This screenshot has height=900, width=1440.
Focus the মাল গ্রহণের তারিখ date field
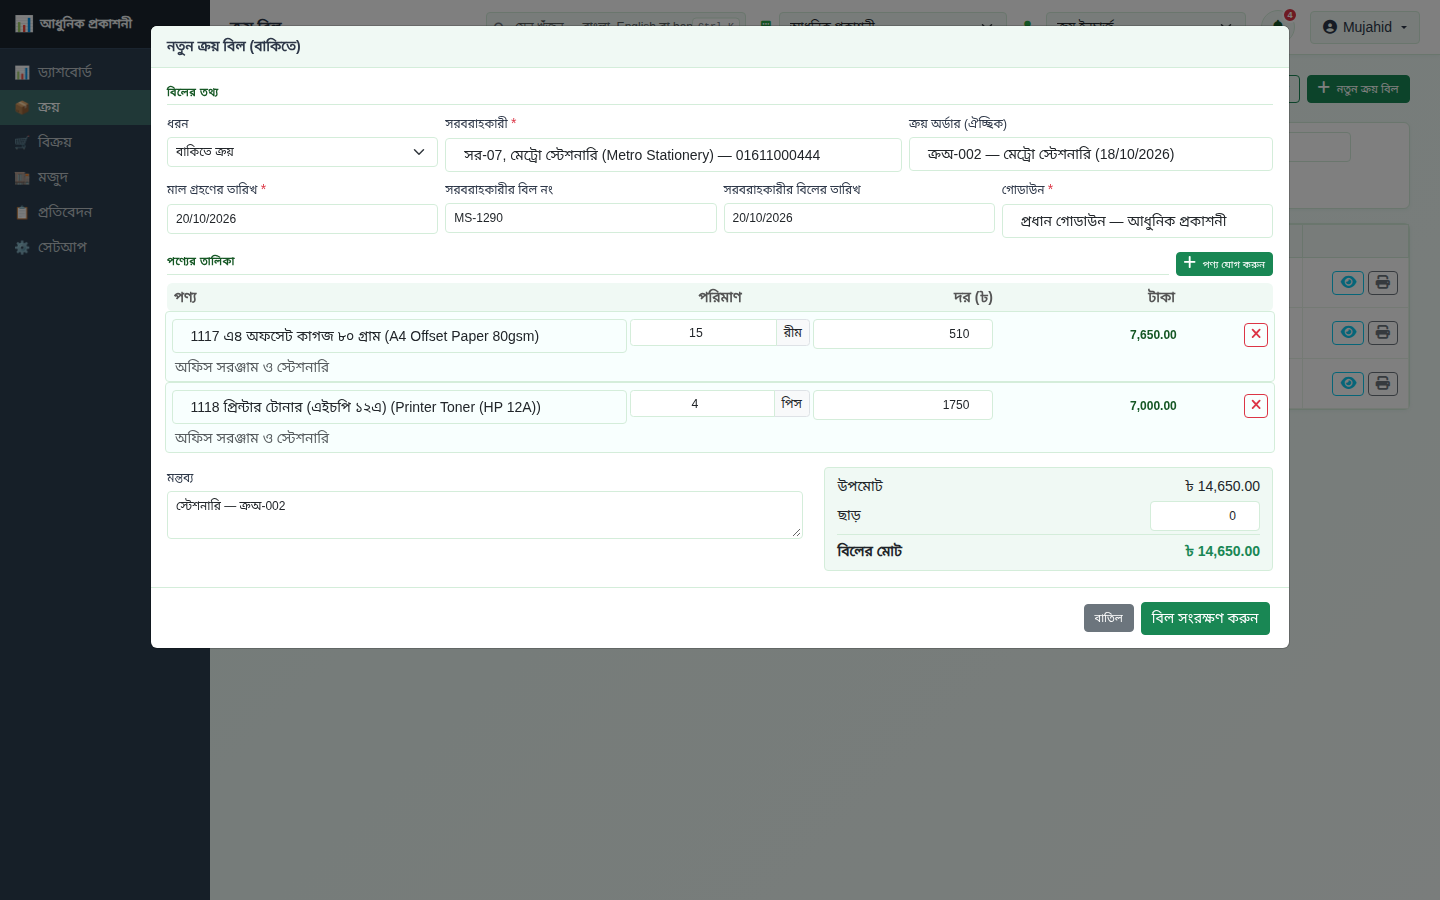(x=302, y=219)
